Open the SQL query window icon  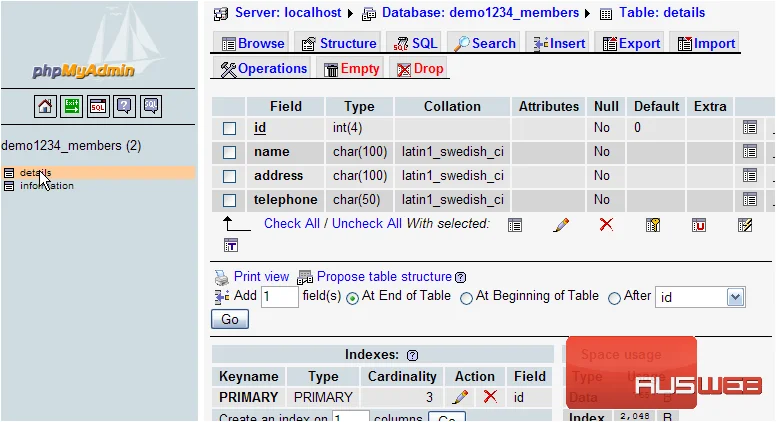(x=98, y=106)
